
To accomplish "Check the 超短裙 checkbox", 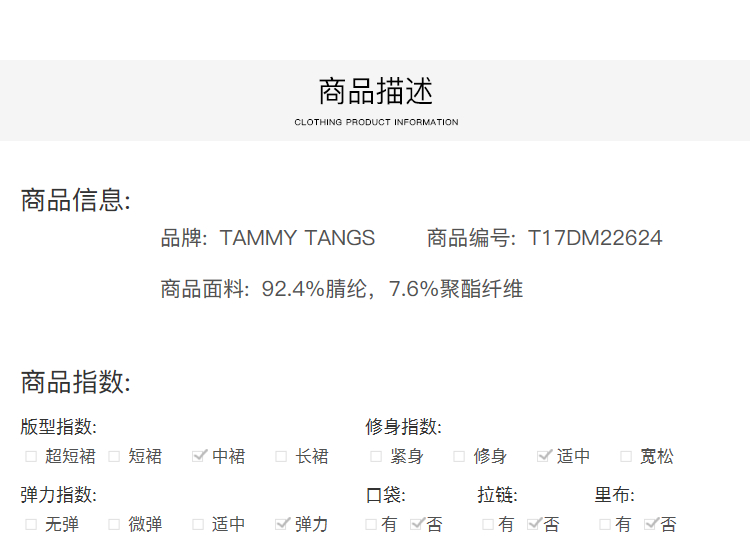I will click(31, 457).
